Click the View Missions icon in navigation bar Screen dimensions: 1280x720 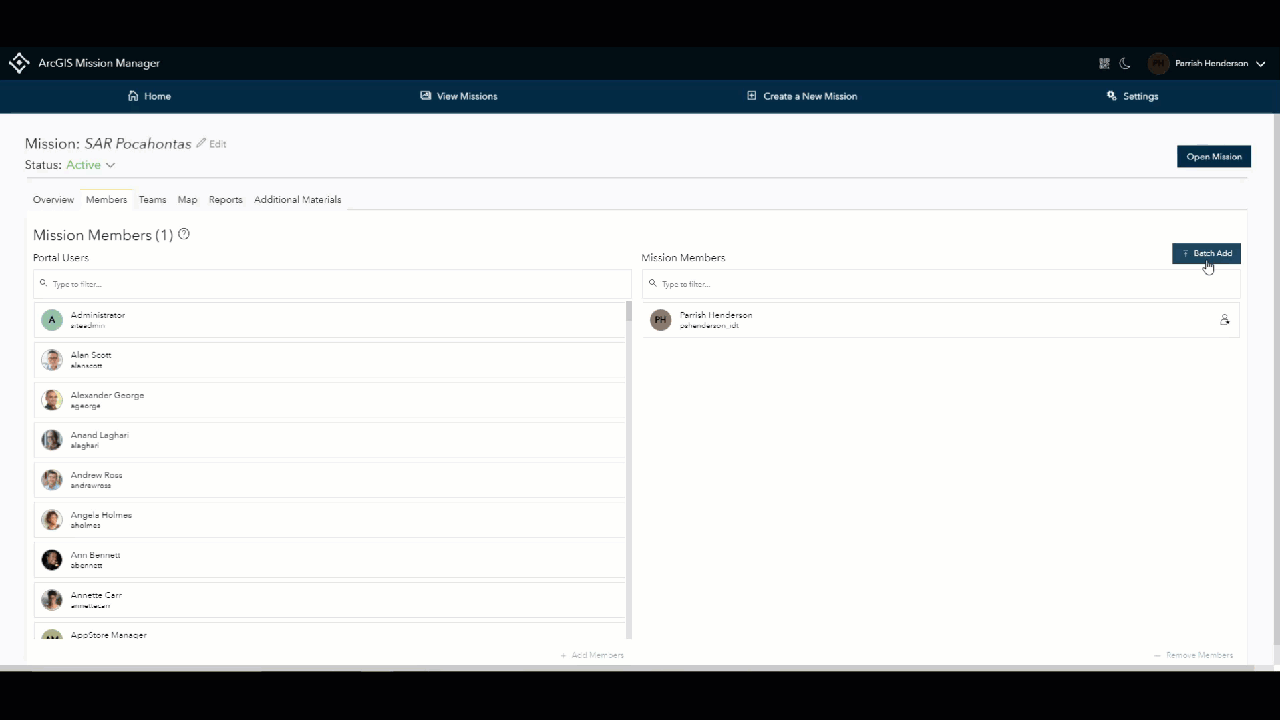pos(426,95)
